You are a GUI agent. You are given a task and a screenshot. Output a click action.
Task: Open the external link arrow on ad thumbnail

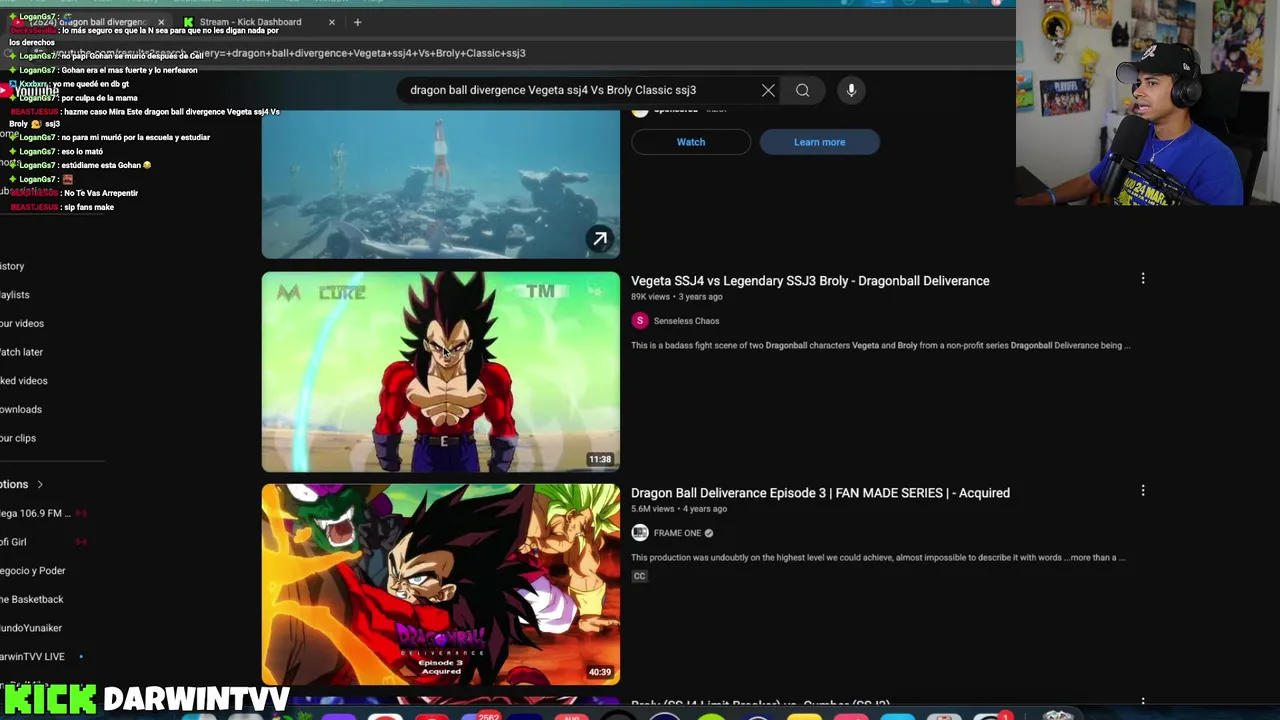(600, 239)
